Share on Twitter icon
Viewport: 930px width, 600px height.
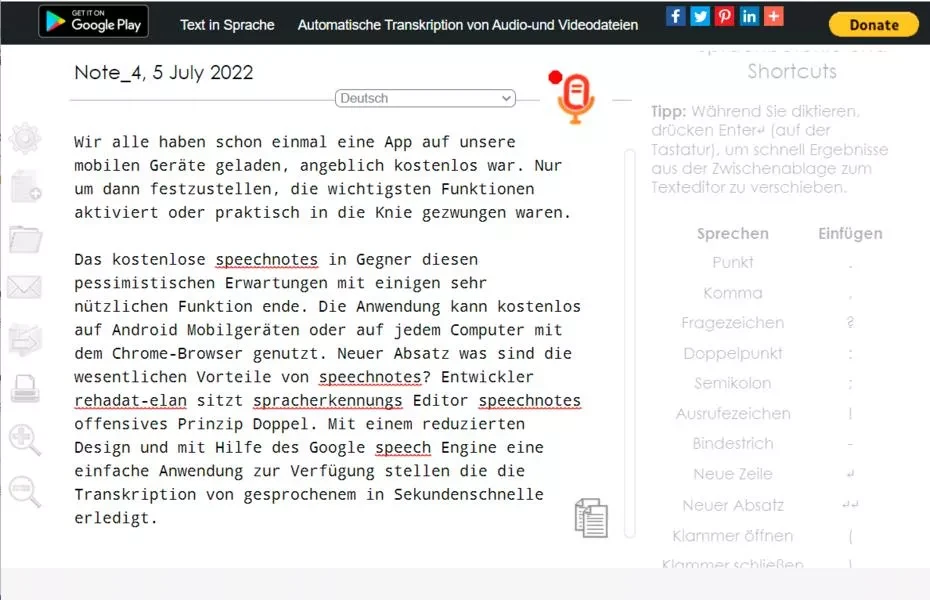coord(700,16)
